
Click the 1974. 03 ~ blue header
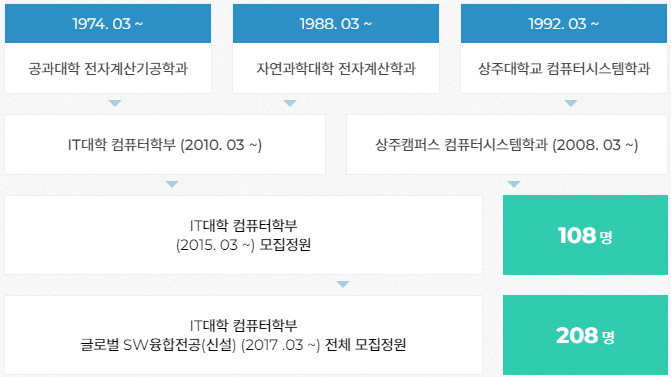108,24
